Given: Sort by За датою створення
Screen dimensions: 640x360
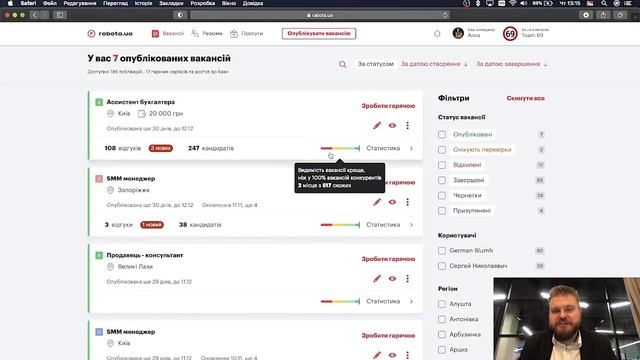Looking at the screenshot, I should coord(434,64).
